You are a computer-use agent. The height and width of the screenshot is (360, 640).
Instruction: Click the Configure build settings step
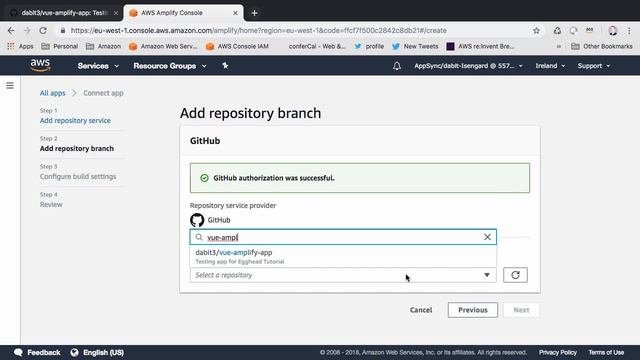tap(78, 177)
